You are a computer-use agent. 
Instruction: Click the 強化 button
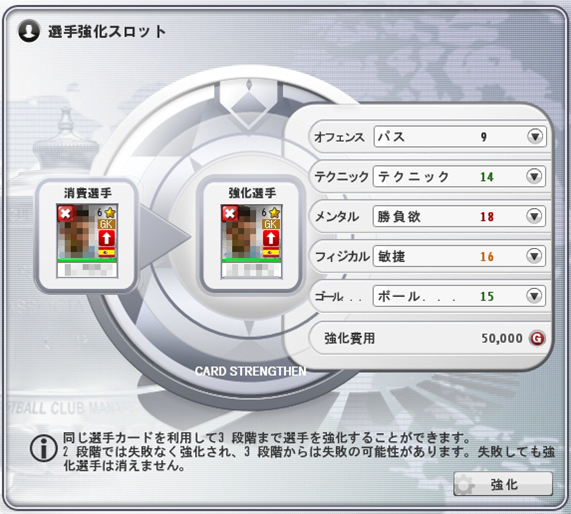503,484
